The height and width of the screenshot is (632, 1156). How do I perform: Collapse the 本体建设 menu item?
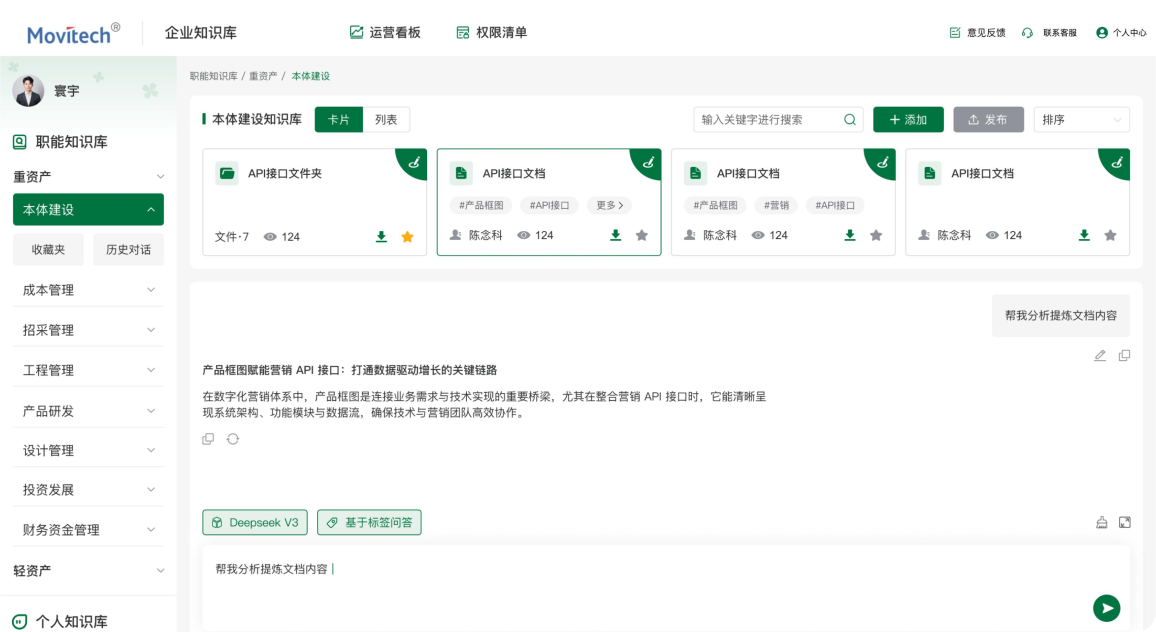click(x=88, y=209)
